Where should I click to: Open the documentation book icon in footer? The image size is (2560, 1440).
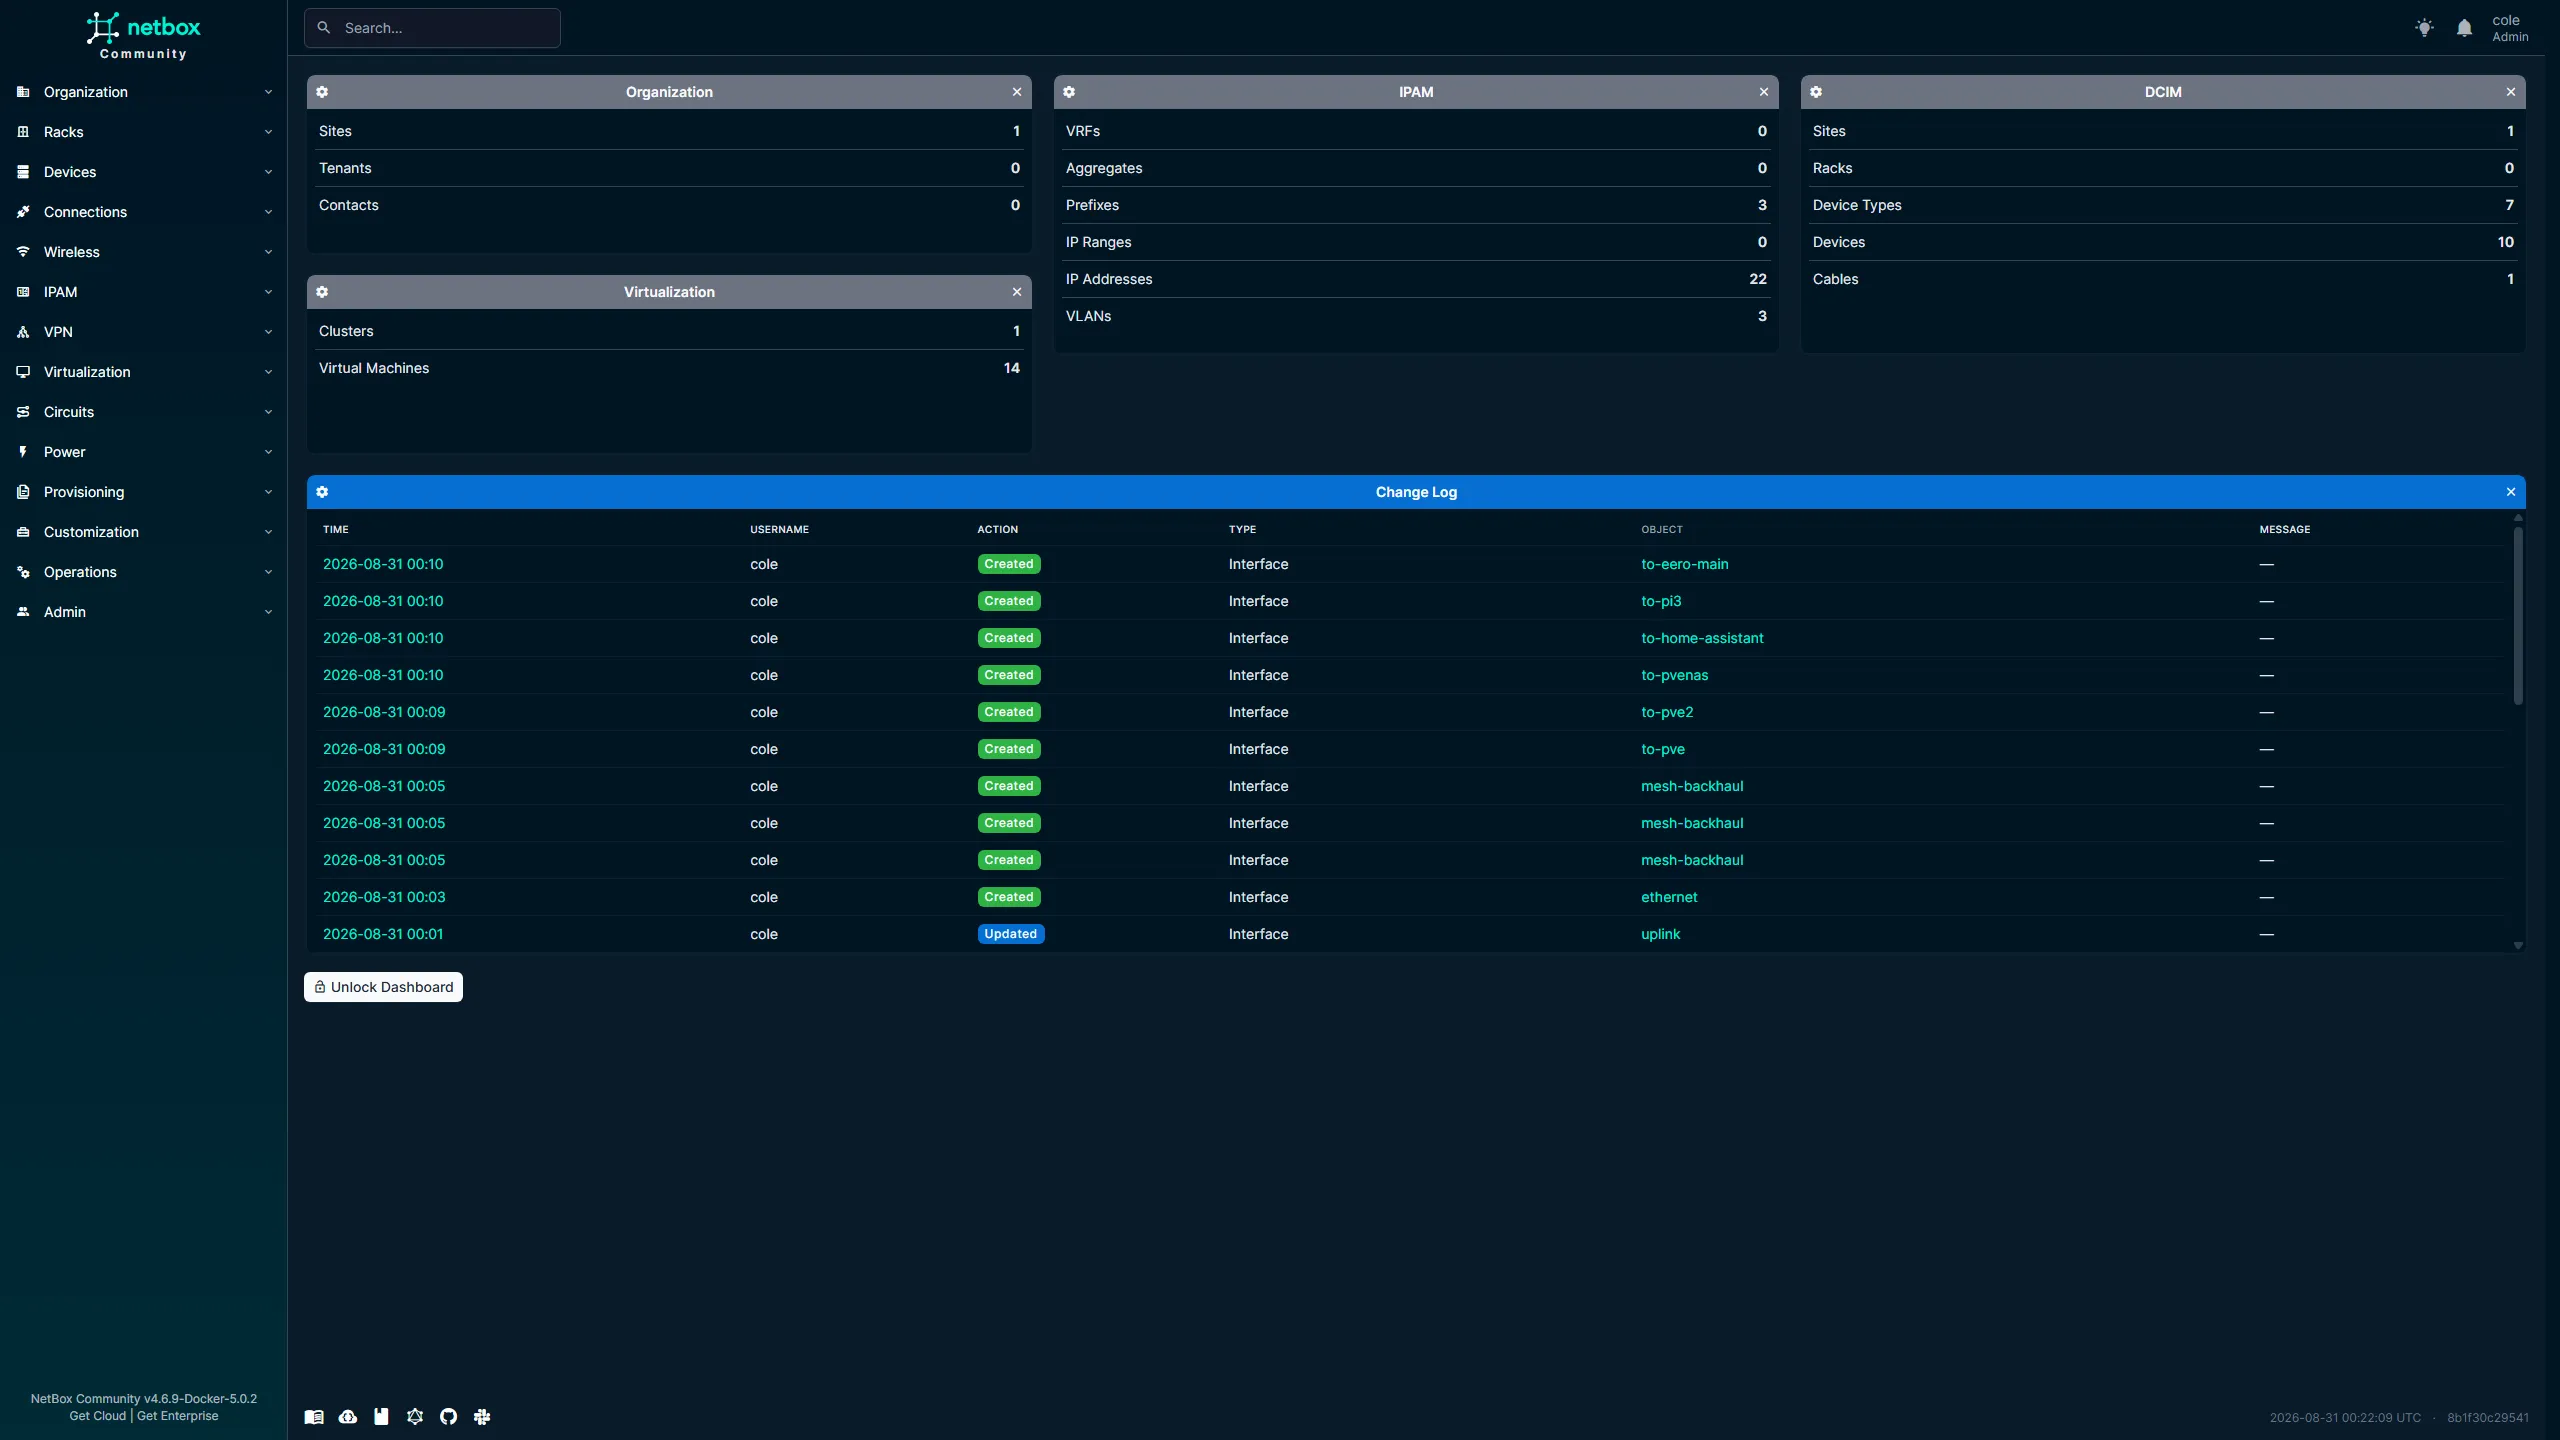pyautogui.click(x=314, y=1416)
